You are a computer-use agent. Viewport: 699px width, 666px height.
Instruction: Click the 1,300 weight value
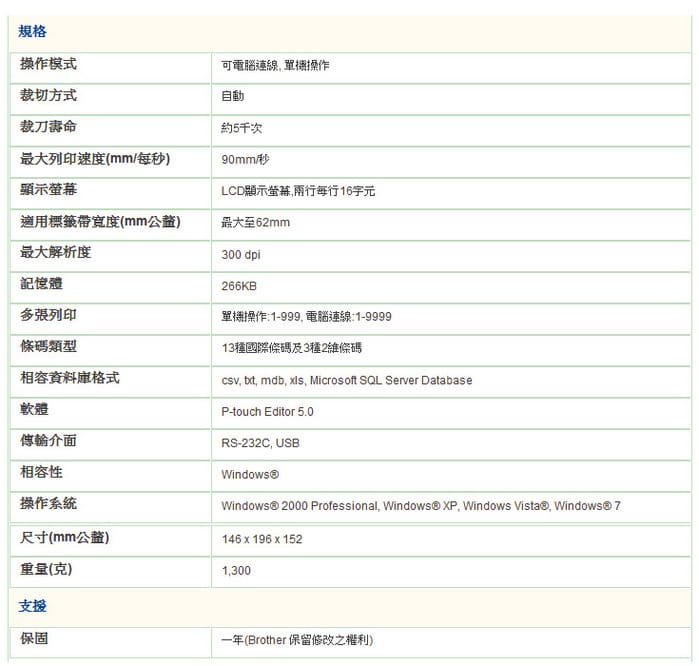236,571
